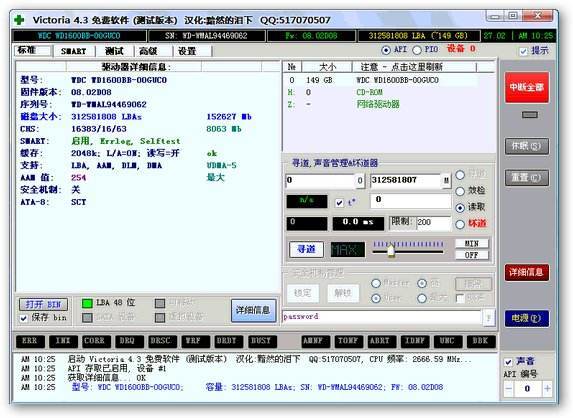This screenshot has height=418, width=573.
Task: Switch to the 标准 tab
Action: coord(33,50)
